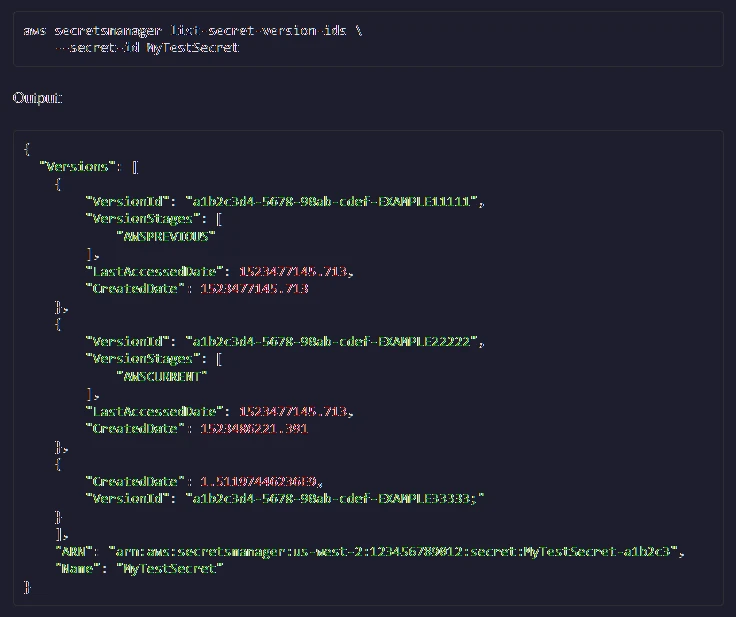Screen dimensions: 736x617
Task: Click the "VersionStages" key above AWSCURRENT
Action: point(143,359)
